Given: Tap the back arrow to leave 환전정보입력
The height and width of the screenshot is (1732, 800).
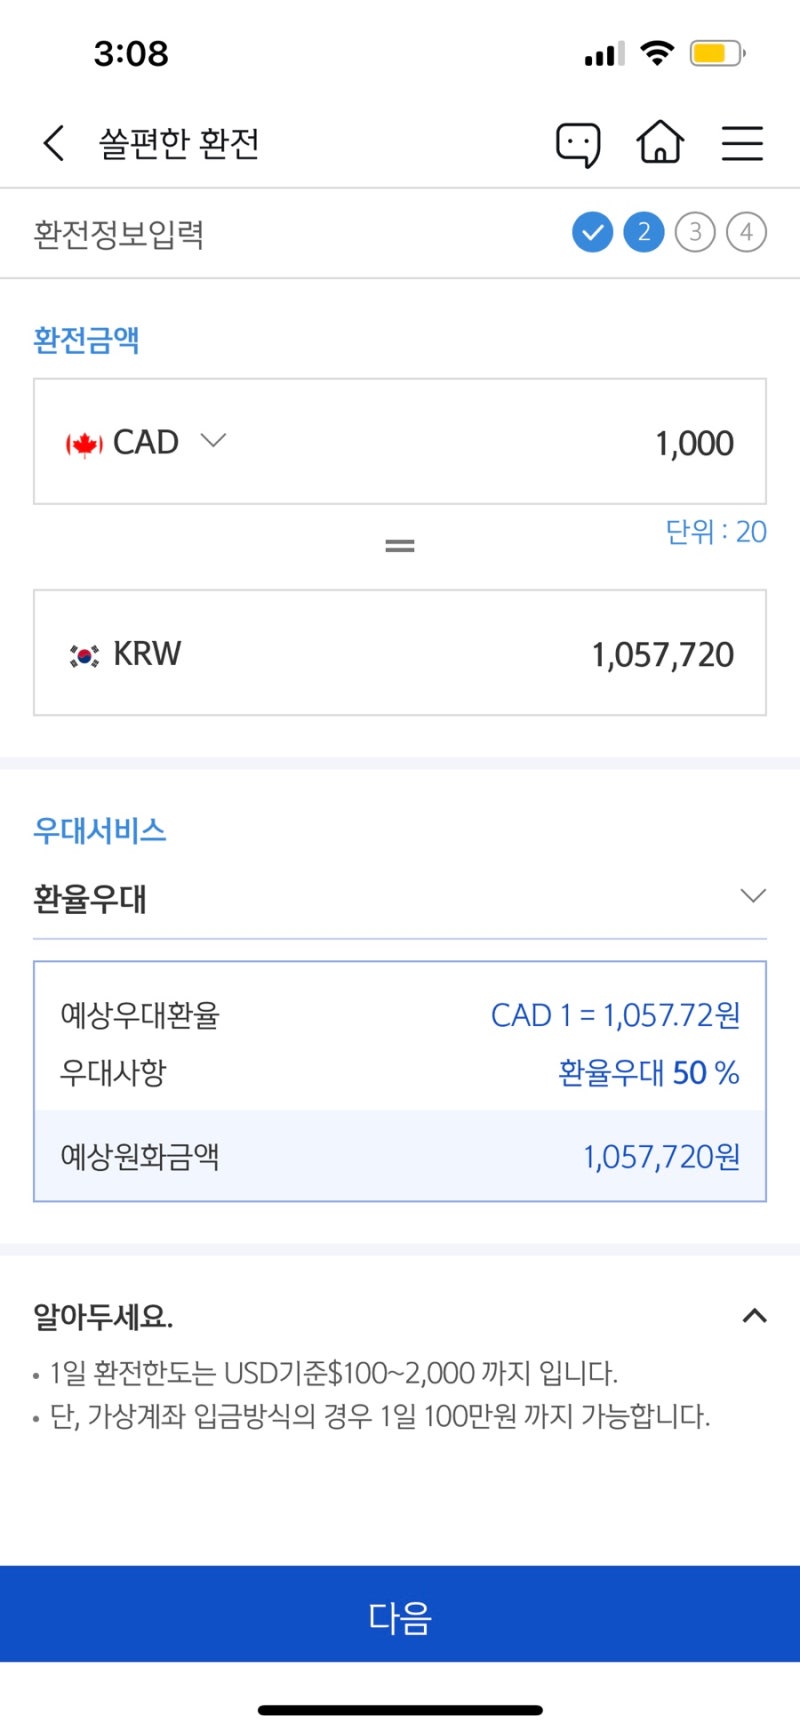Looking at the screenshot, I should pyautogui.click(x=52, y=142).
